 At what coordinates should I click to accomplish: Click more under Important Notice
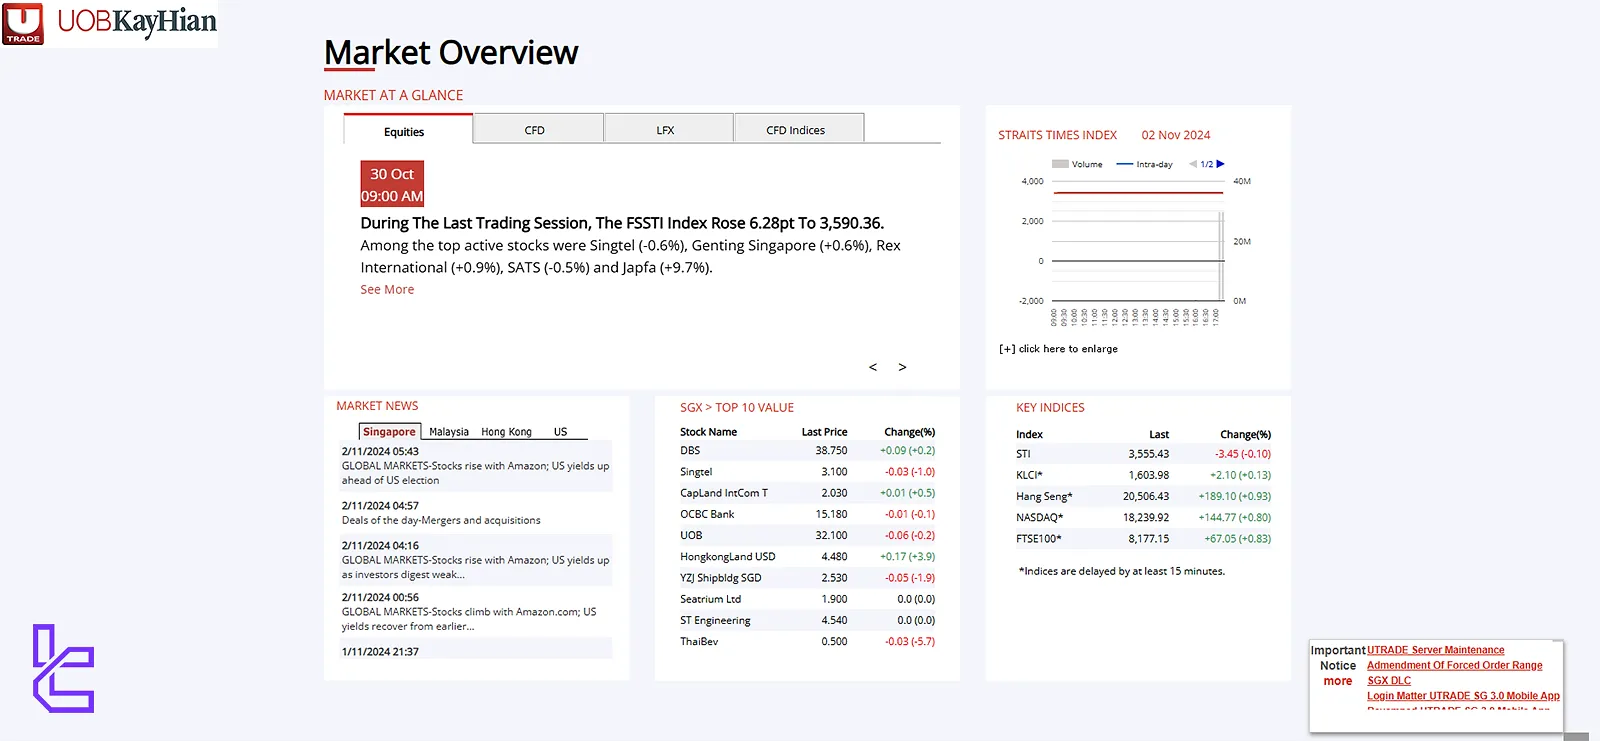click(x=1337, y=681)
